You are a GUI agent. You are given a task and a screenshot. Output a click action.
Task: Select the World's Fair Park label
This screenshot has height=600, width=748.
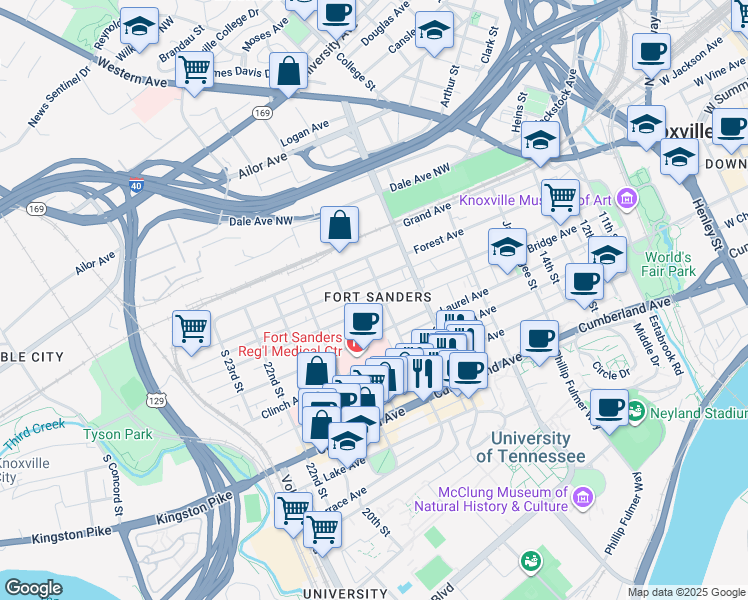pyautogui.click(x=668, y=264)
